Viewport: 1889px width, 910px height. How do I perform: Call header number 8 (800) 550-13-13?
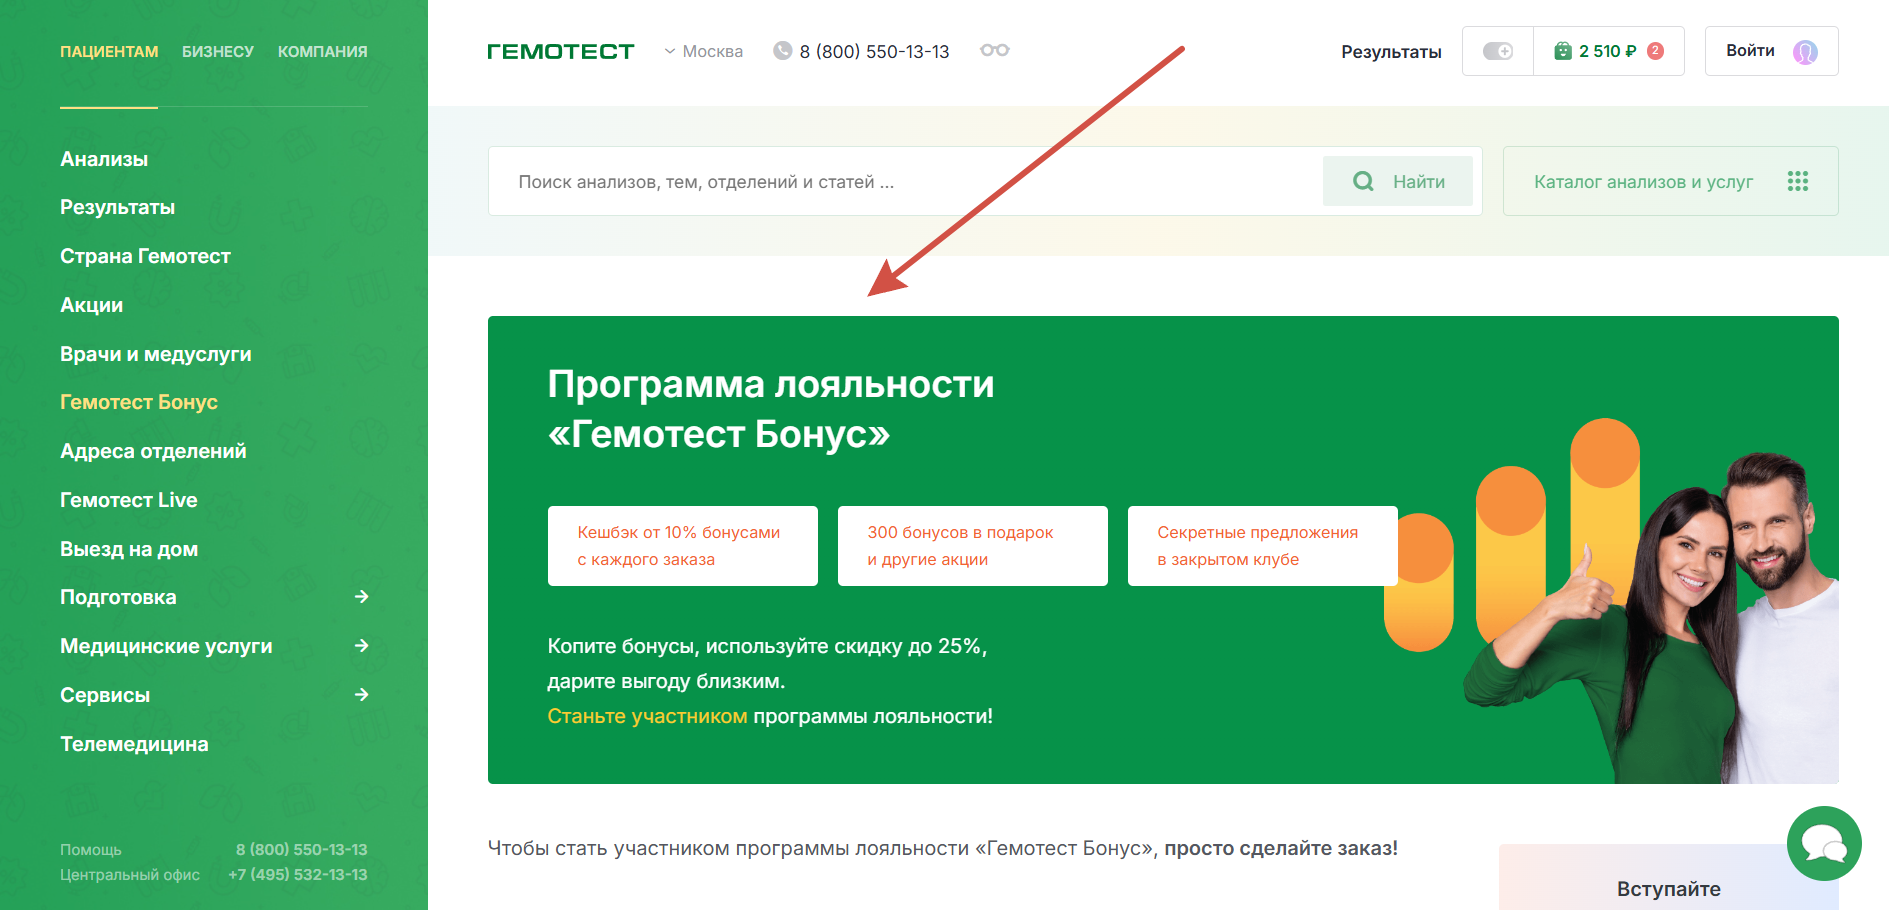tap(874, 52)
